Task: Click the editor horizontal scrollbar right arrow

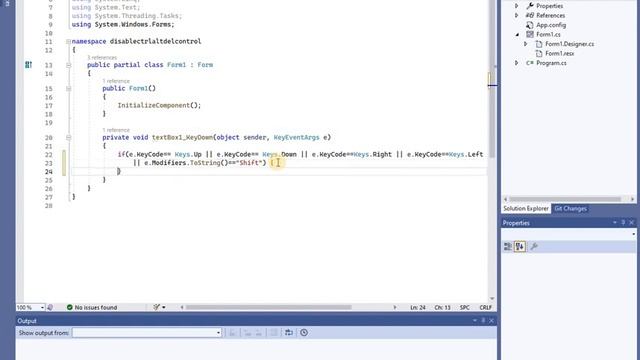Action: point(395,307)
